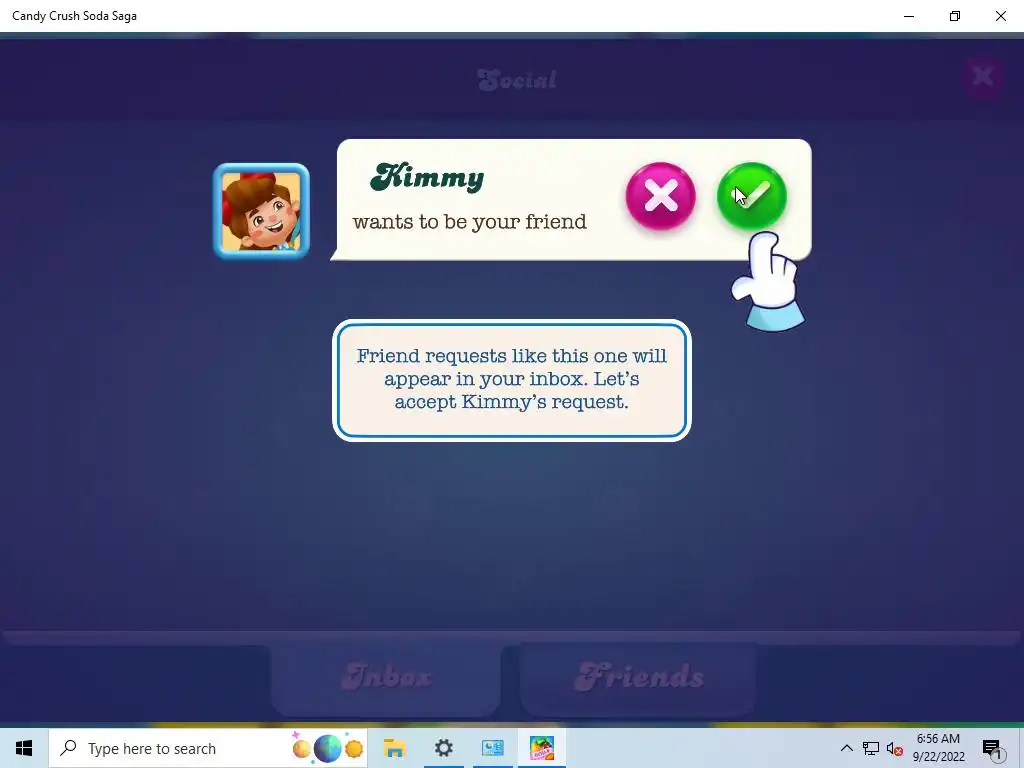The height and width of the screenshot is (768, 1024).
Task: Show hidden system tray icons
Action: (x=846, y=748)
